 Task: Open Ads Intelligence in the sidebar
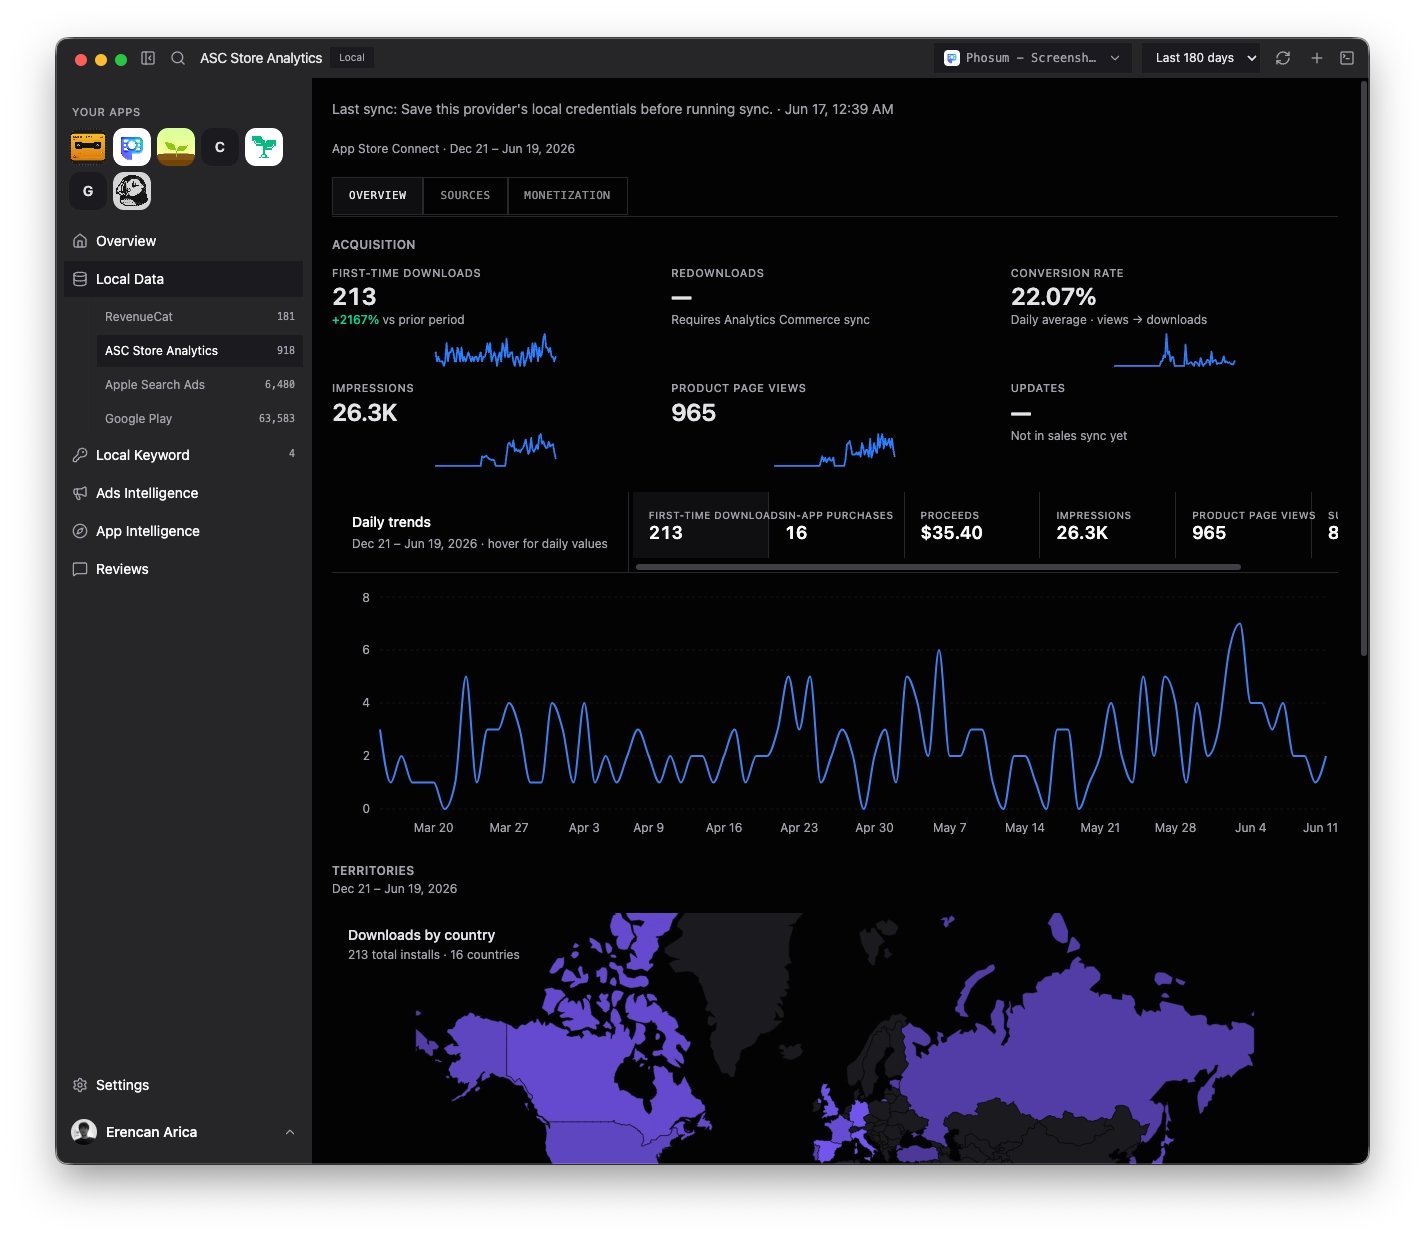pos(183,493)
